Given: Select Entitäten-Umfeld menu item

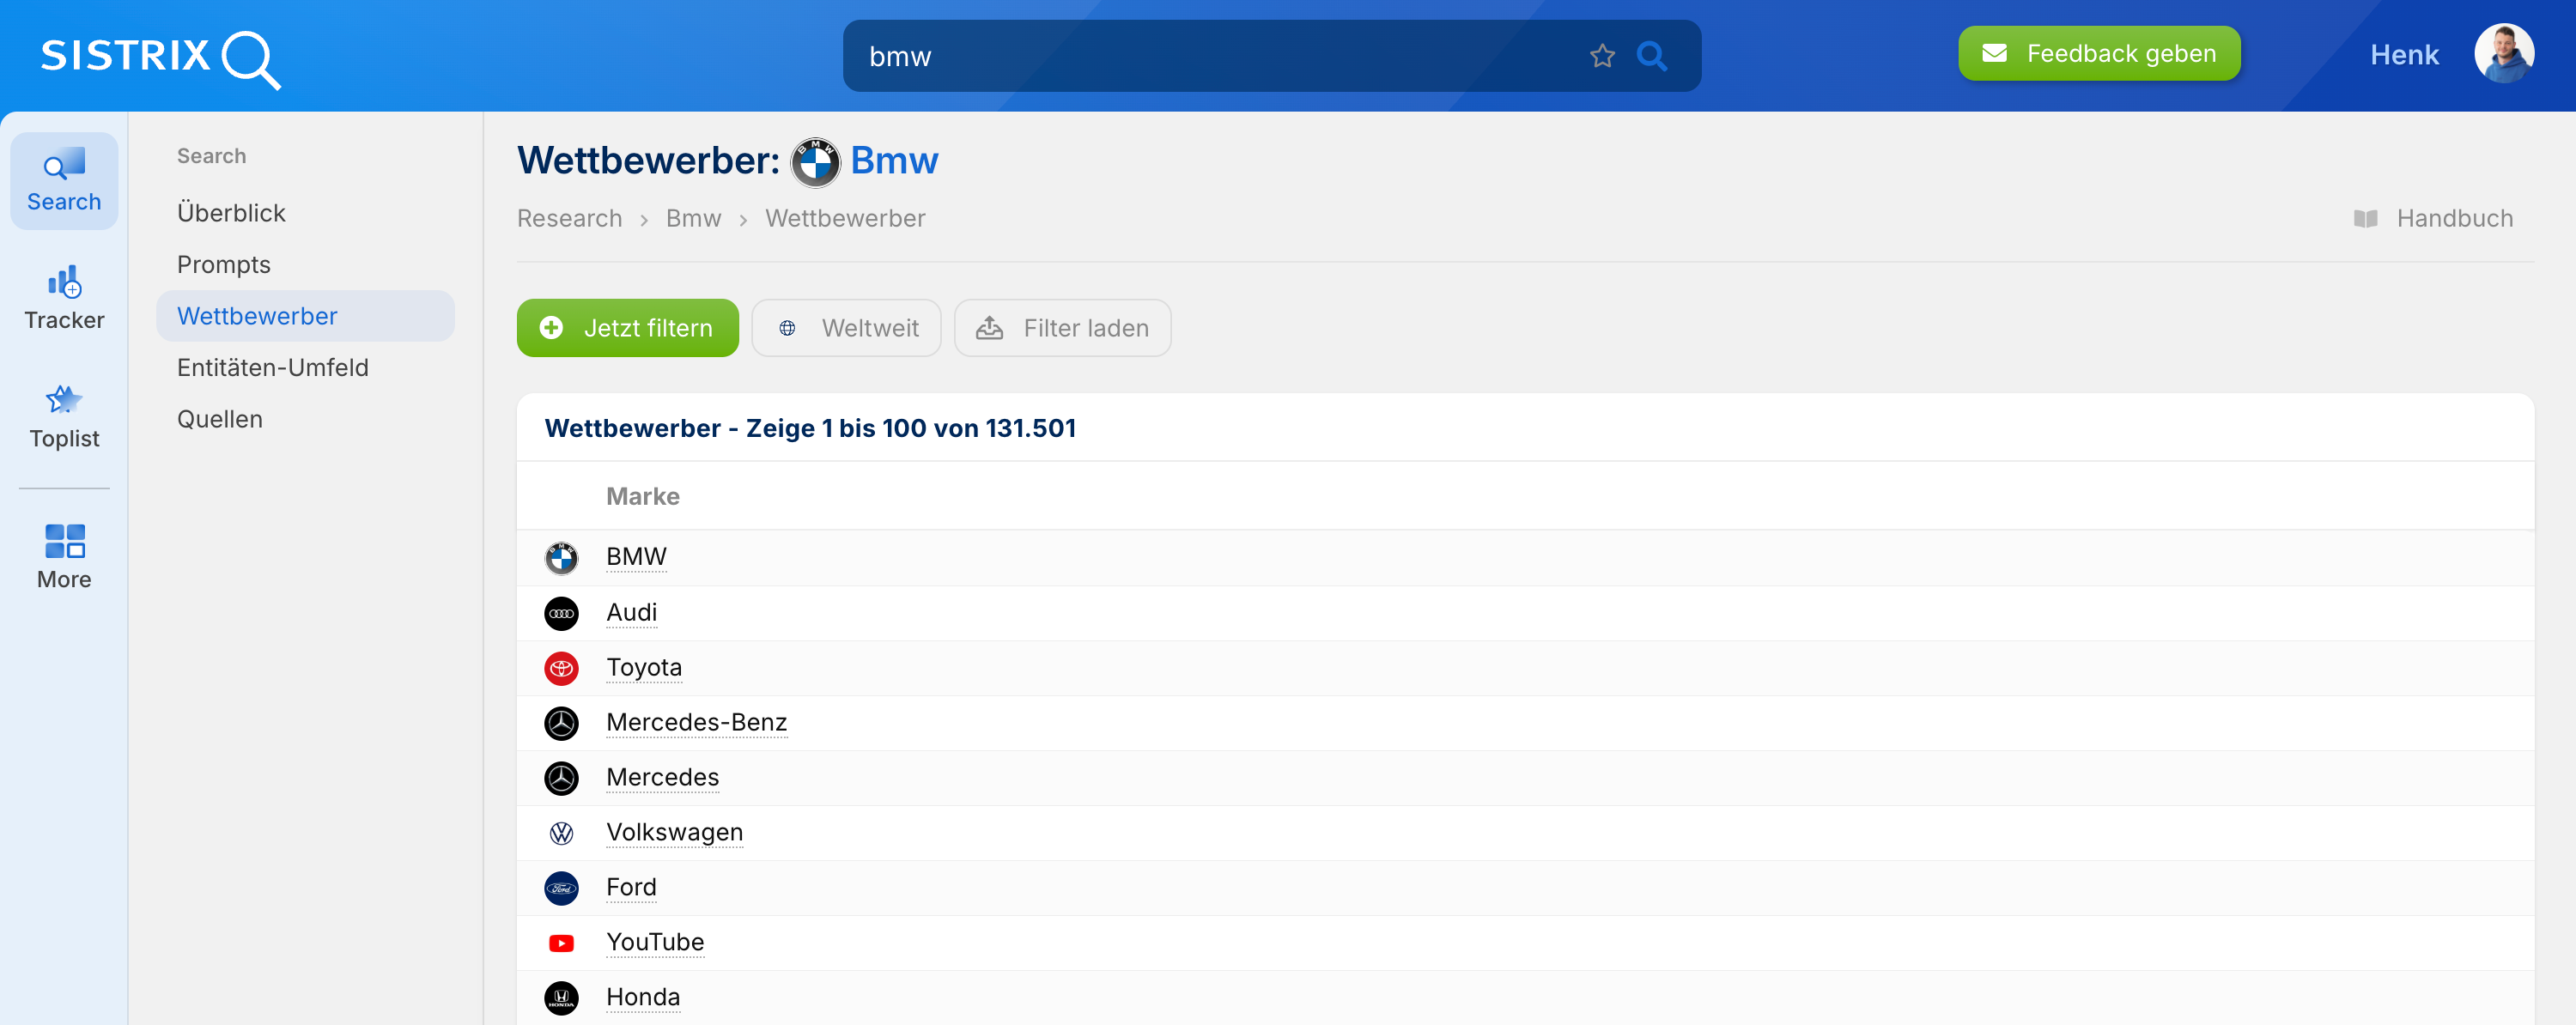Looking at the screenshot, I should 272,367.
